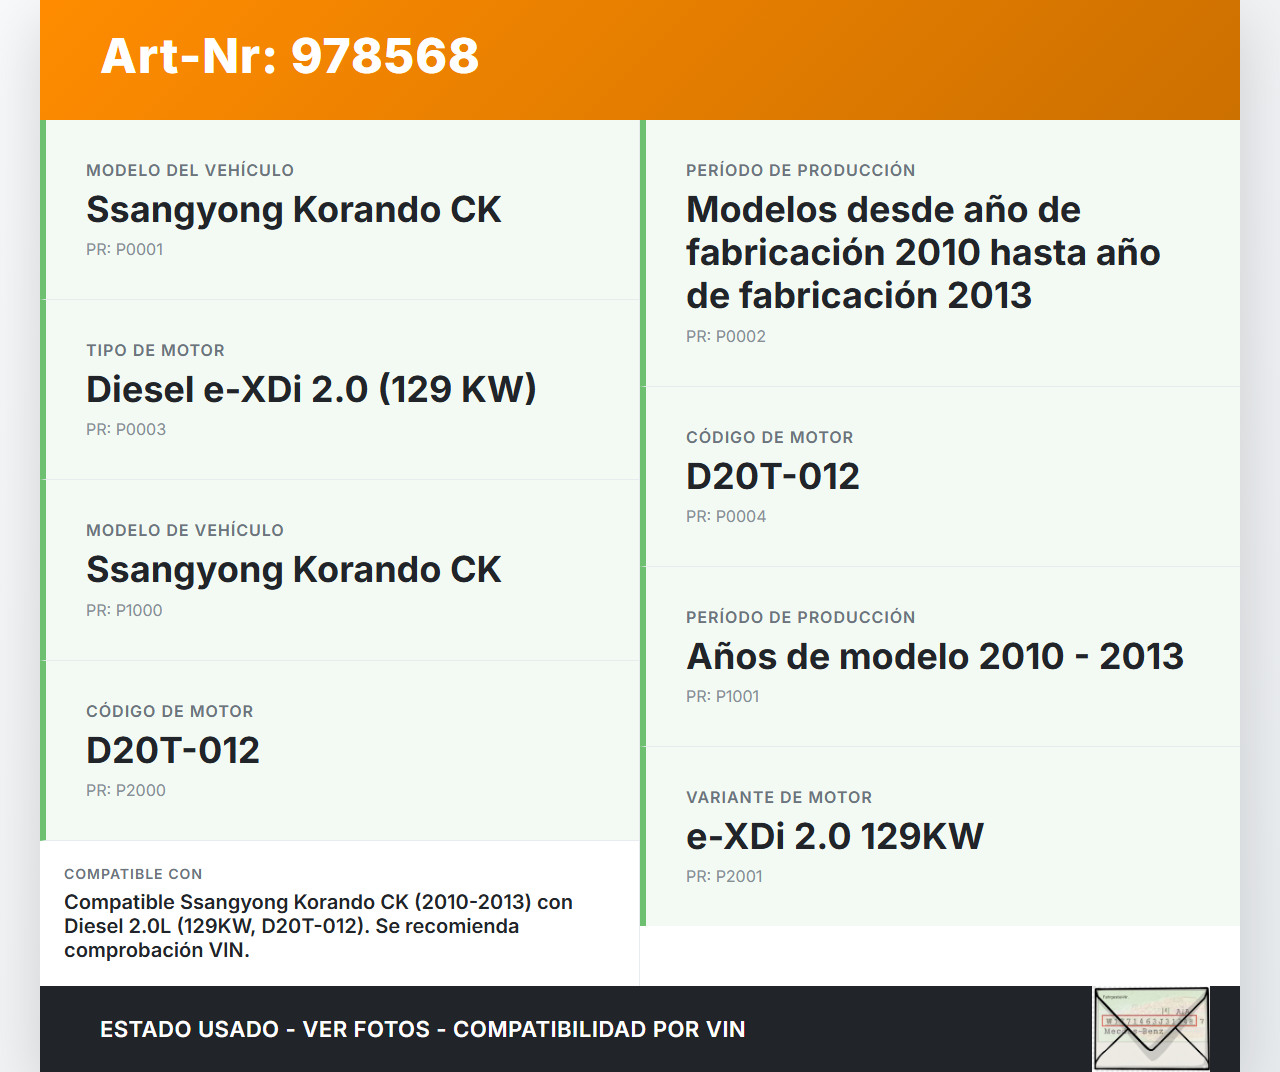
Task: Click the PR: P2001 reference label
Action: point(723,876)
